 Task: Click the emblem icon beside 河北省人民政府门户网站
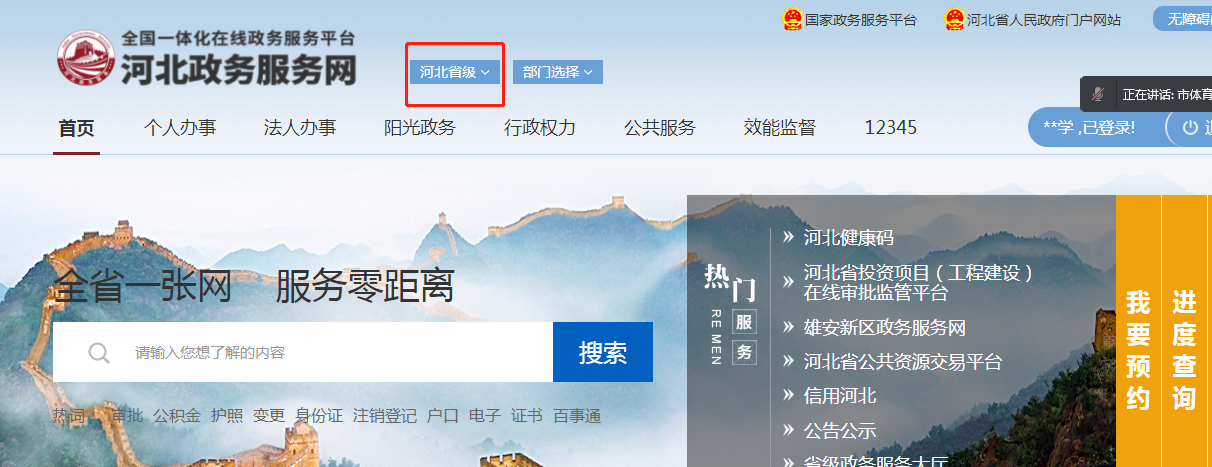954,20
